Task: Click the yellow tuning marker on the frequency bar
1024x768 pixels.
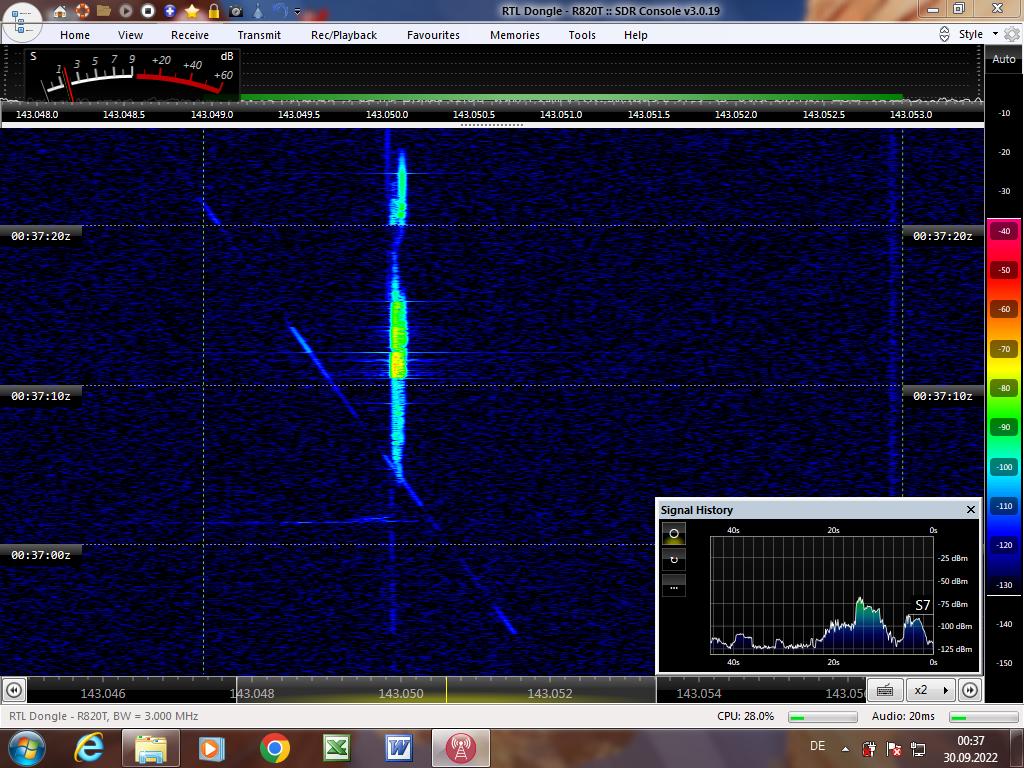Action: (x=447, y=690)
